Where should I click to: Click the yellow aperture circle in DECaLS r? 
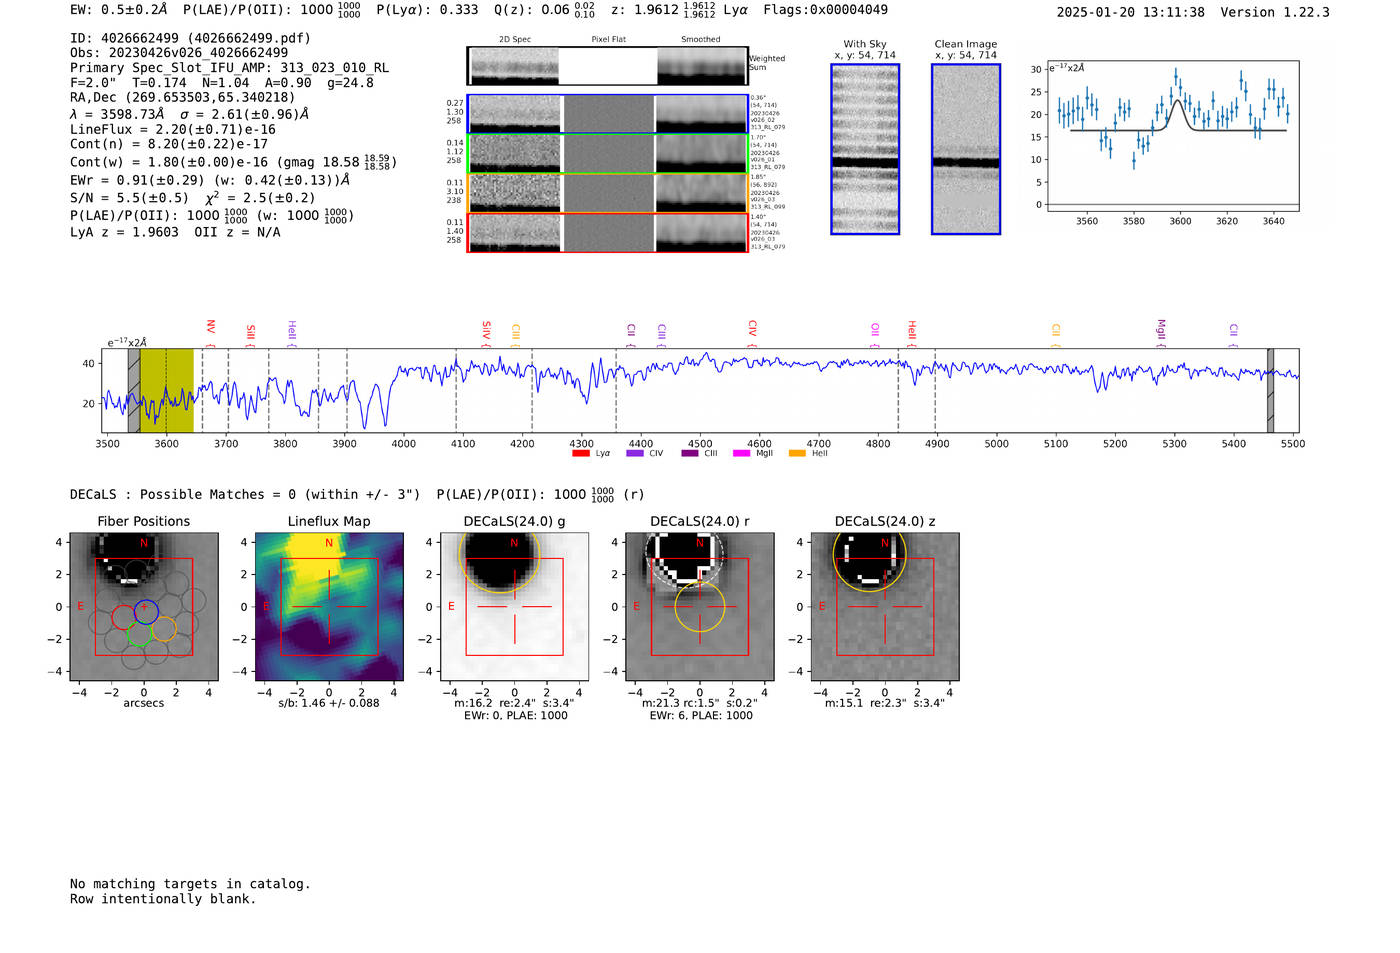pos(700,607)
